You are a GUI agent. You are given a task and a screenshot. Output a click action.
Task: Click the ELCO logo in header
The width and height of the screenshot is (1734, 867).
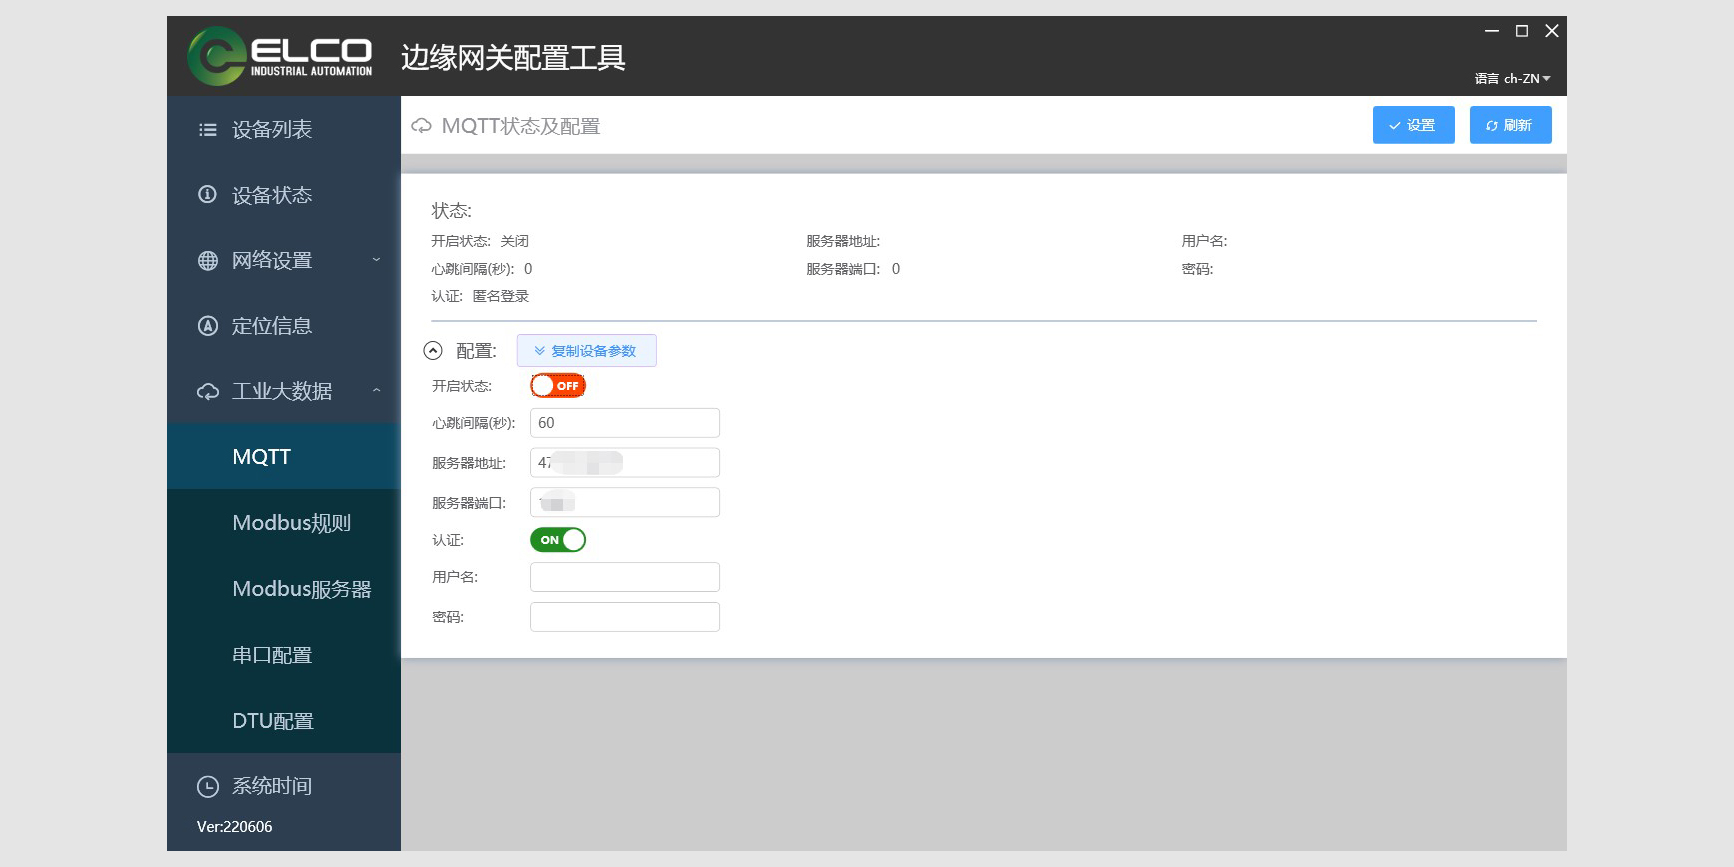(280, 56)
